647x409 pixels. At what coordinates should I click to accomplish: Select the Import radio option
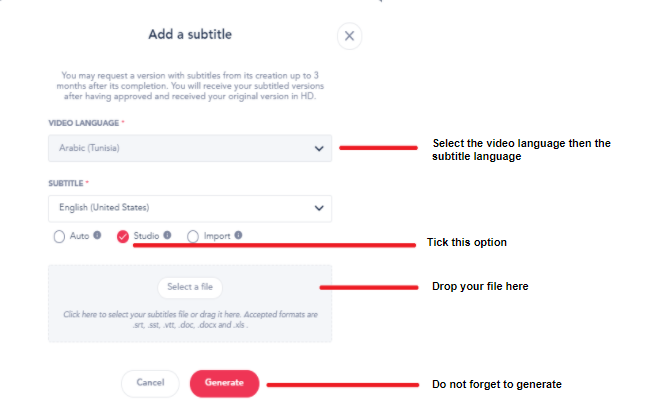coord(193,237)
